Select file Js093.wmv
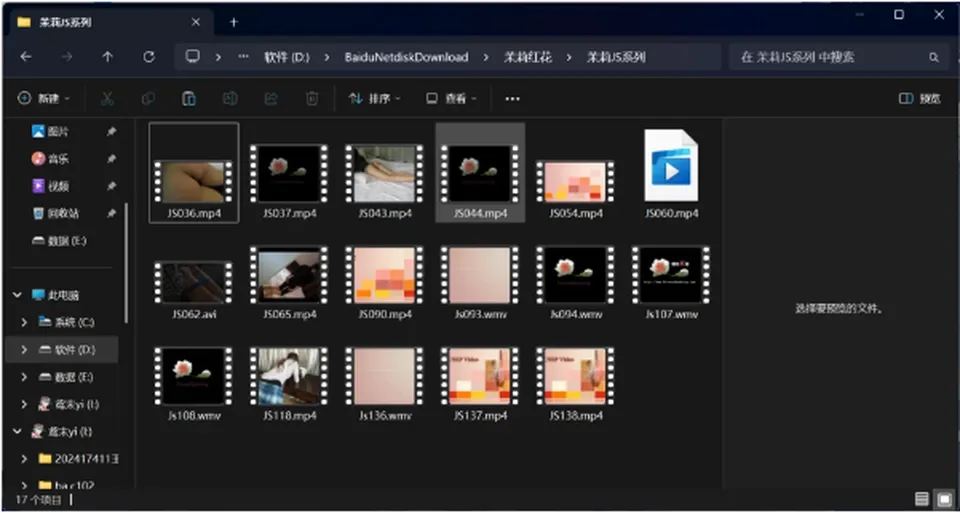 click(x=480, y=282)
